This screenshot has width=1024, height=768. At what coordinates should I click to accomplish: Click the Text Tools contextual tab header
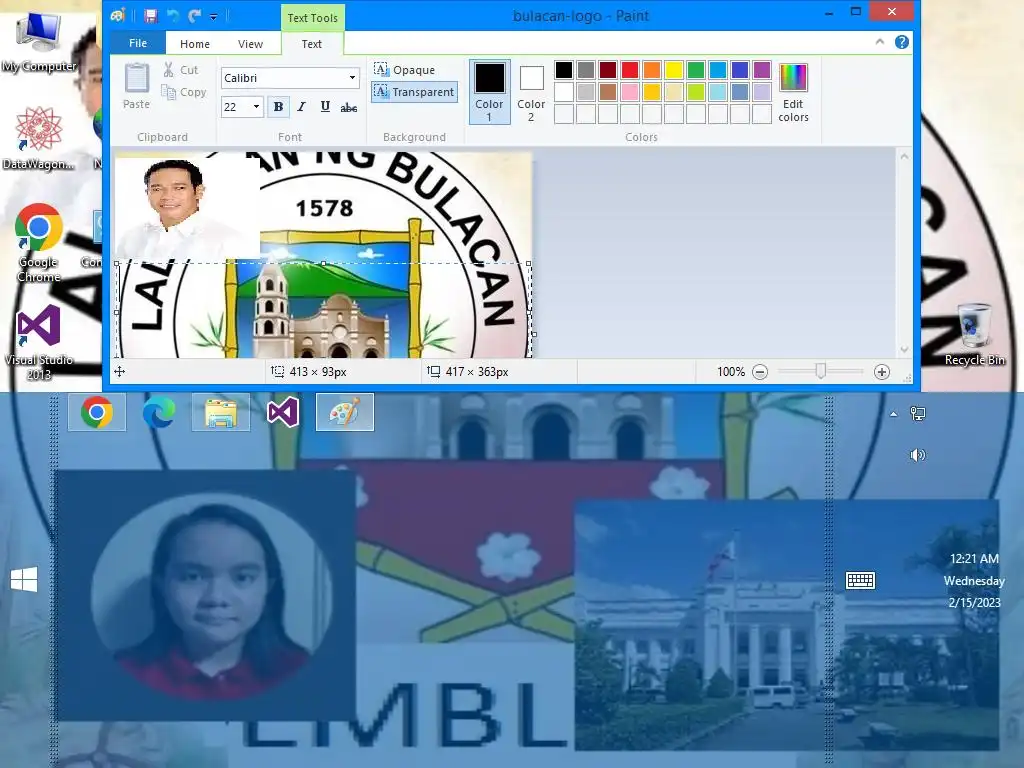pyautogui.click(x=313, y=18)
